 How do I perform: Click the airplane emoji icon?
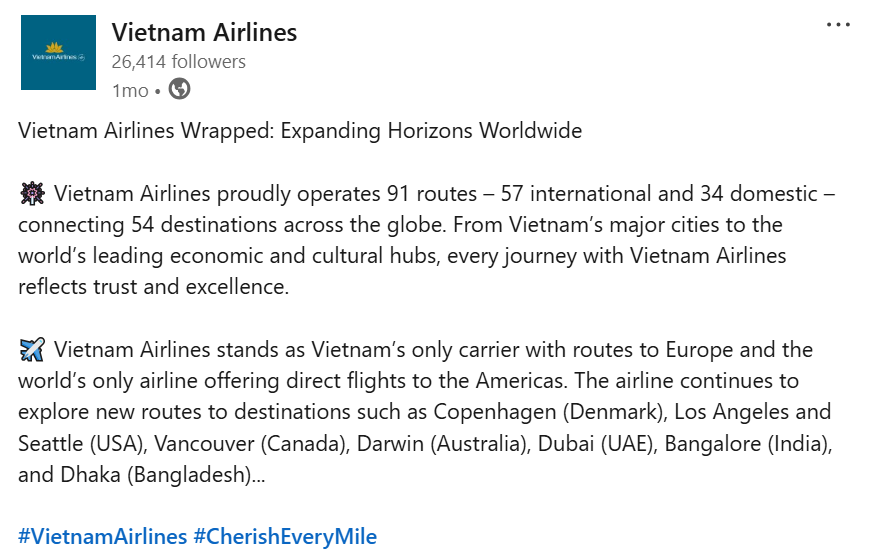32,350
